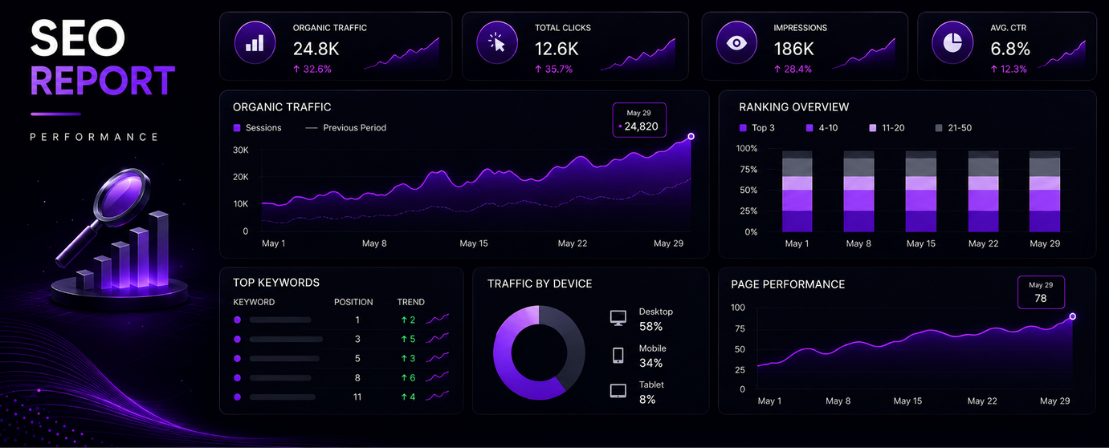
Task: Click the May 1 bar in Ranking Overview
Action: (796, 191)
